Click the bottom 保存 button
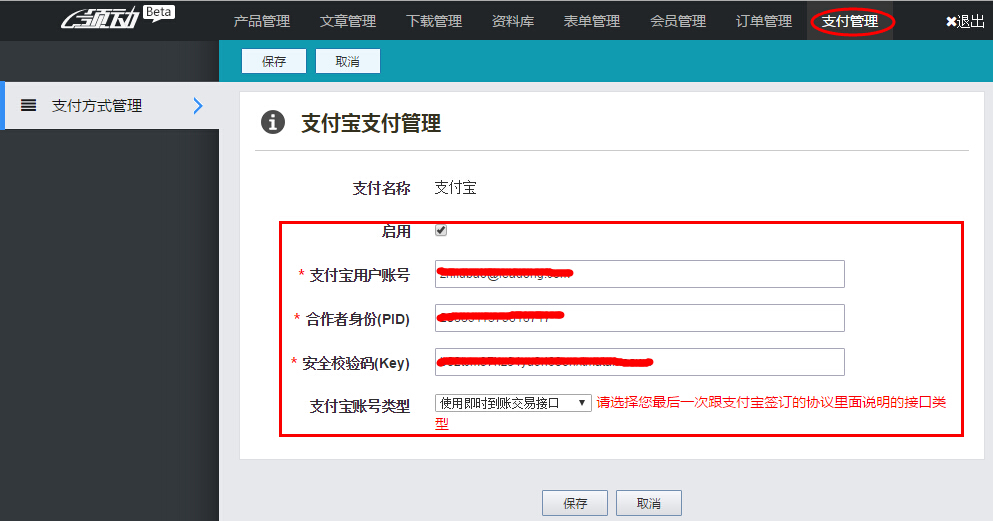This screenshot has width=993, height=521. [x=575, y=503]
